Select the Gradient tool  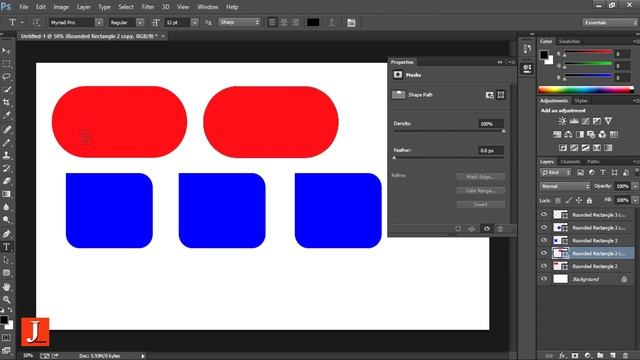[x=6, y=194]
